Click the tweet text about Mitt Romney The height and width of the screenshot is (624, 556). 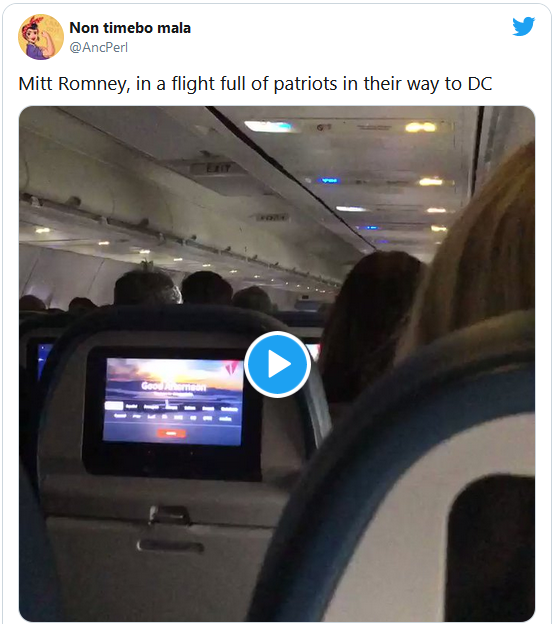255,84
